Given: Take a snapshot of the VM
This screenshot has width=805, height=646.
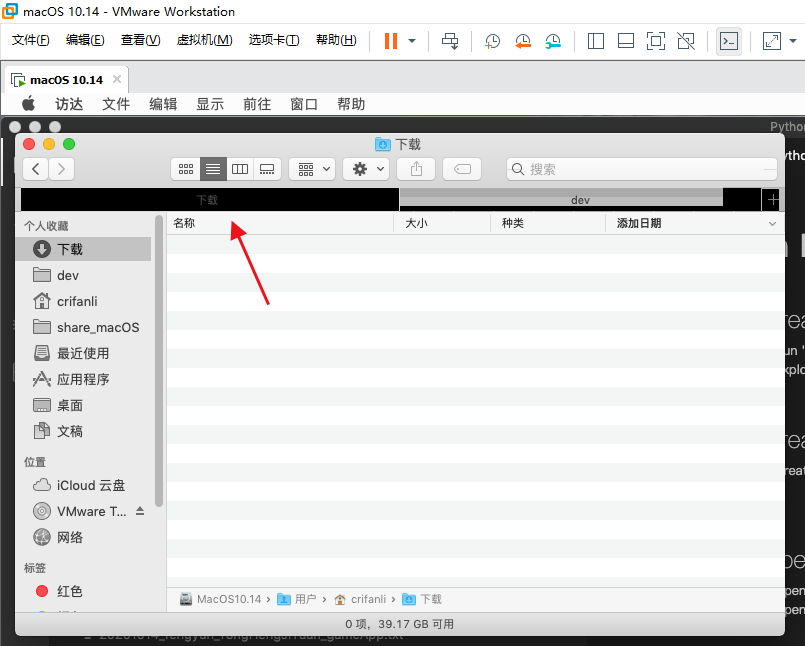Looking at the screenshot, I should [492, 41].
